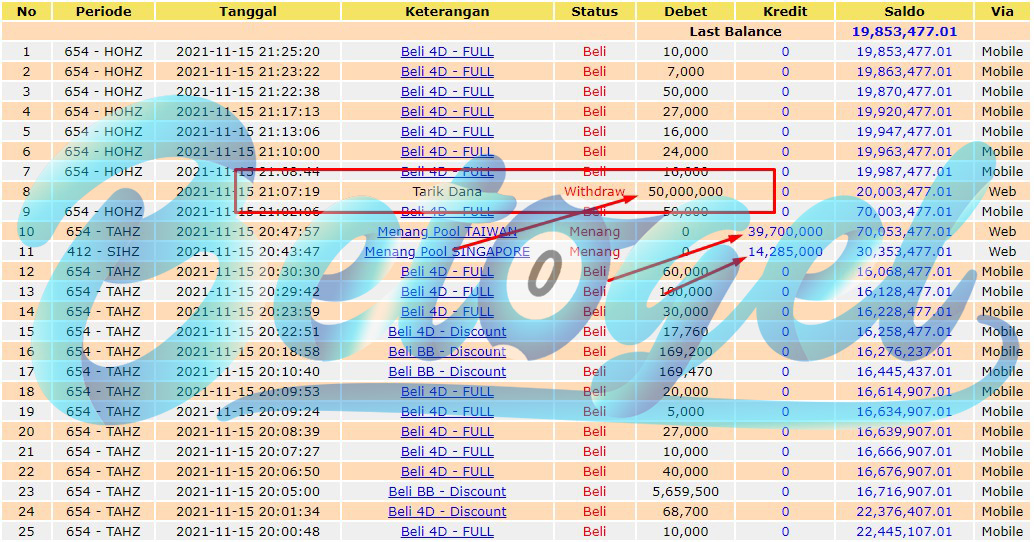The width and height of the screenshot is (1034, 542).
Task: Click the 50,000,000 withdraw debit amount
Action: point(685,191)
